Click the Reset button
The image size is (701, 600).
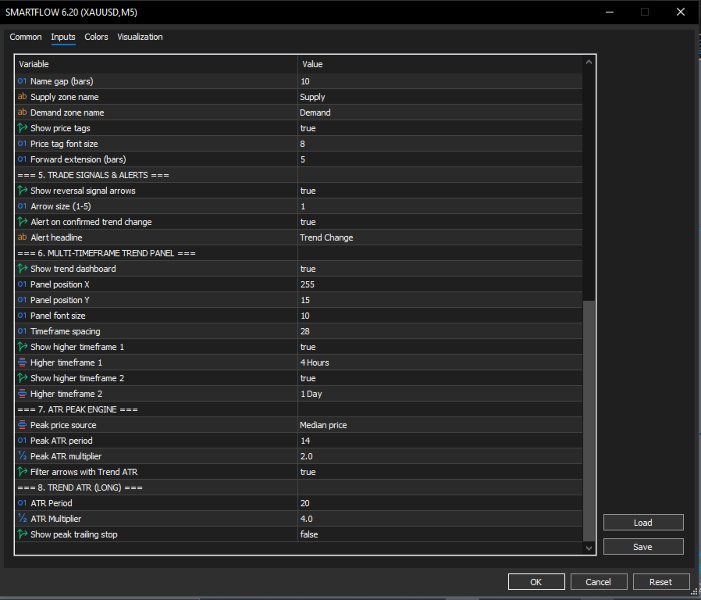pyautogui.click(x=660, y=582)
